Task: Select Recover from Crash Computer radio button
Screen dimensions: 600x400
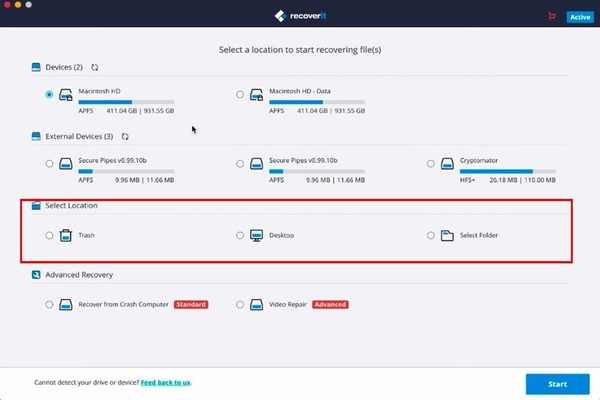Action: coord(49,305)
